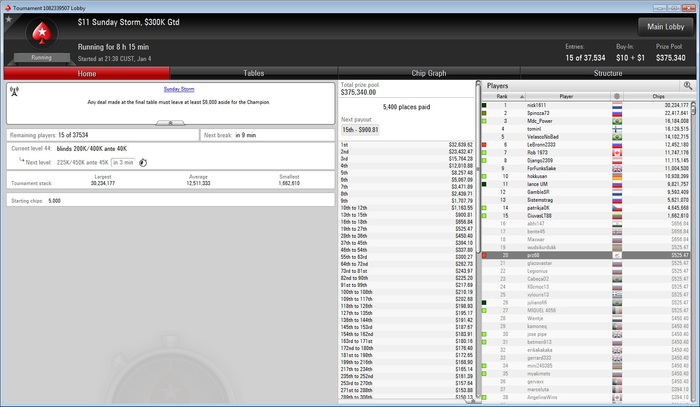This screenshot has width=700, height=407.
Task: Click 5,400 places paid text
Action: pos(406,107)
